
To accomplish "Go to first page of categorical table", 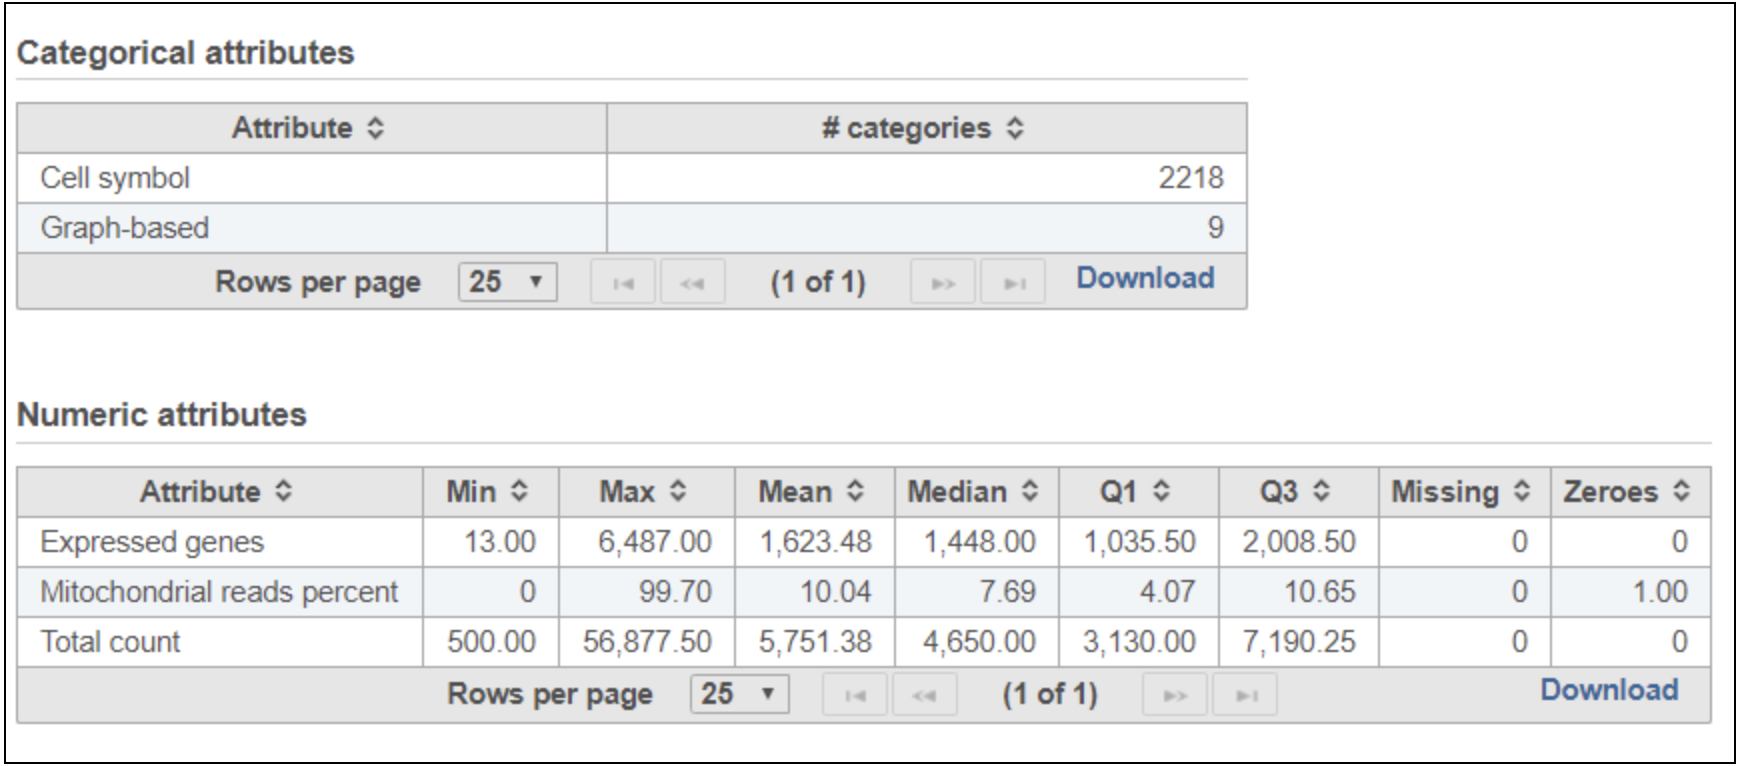I will click(623, 283).
